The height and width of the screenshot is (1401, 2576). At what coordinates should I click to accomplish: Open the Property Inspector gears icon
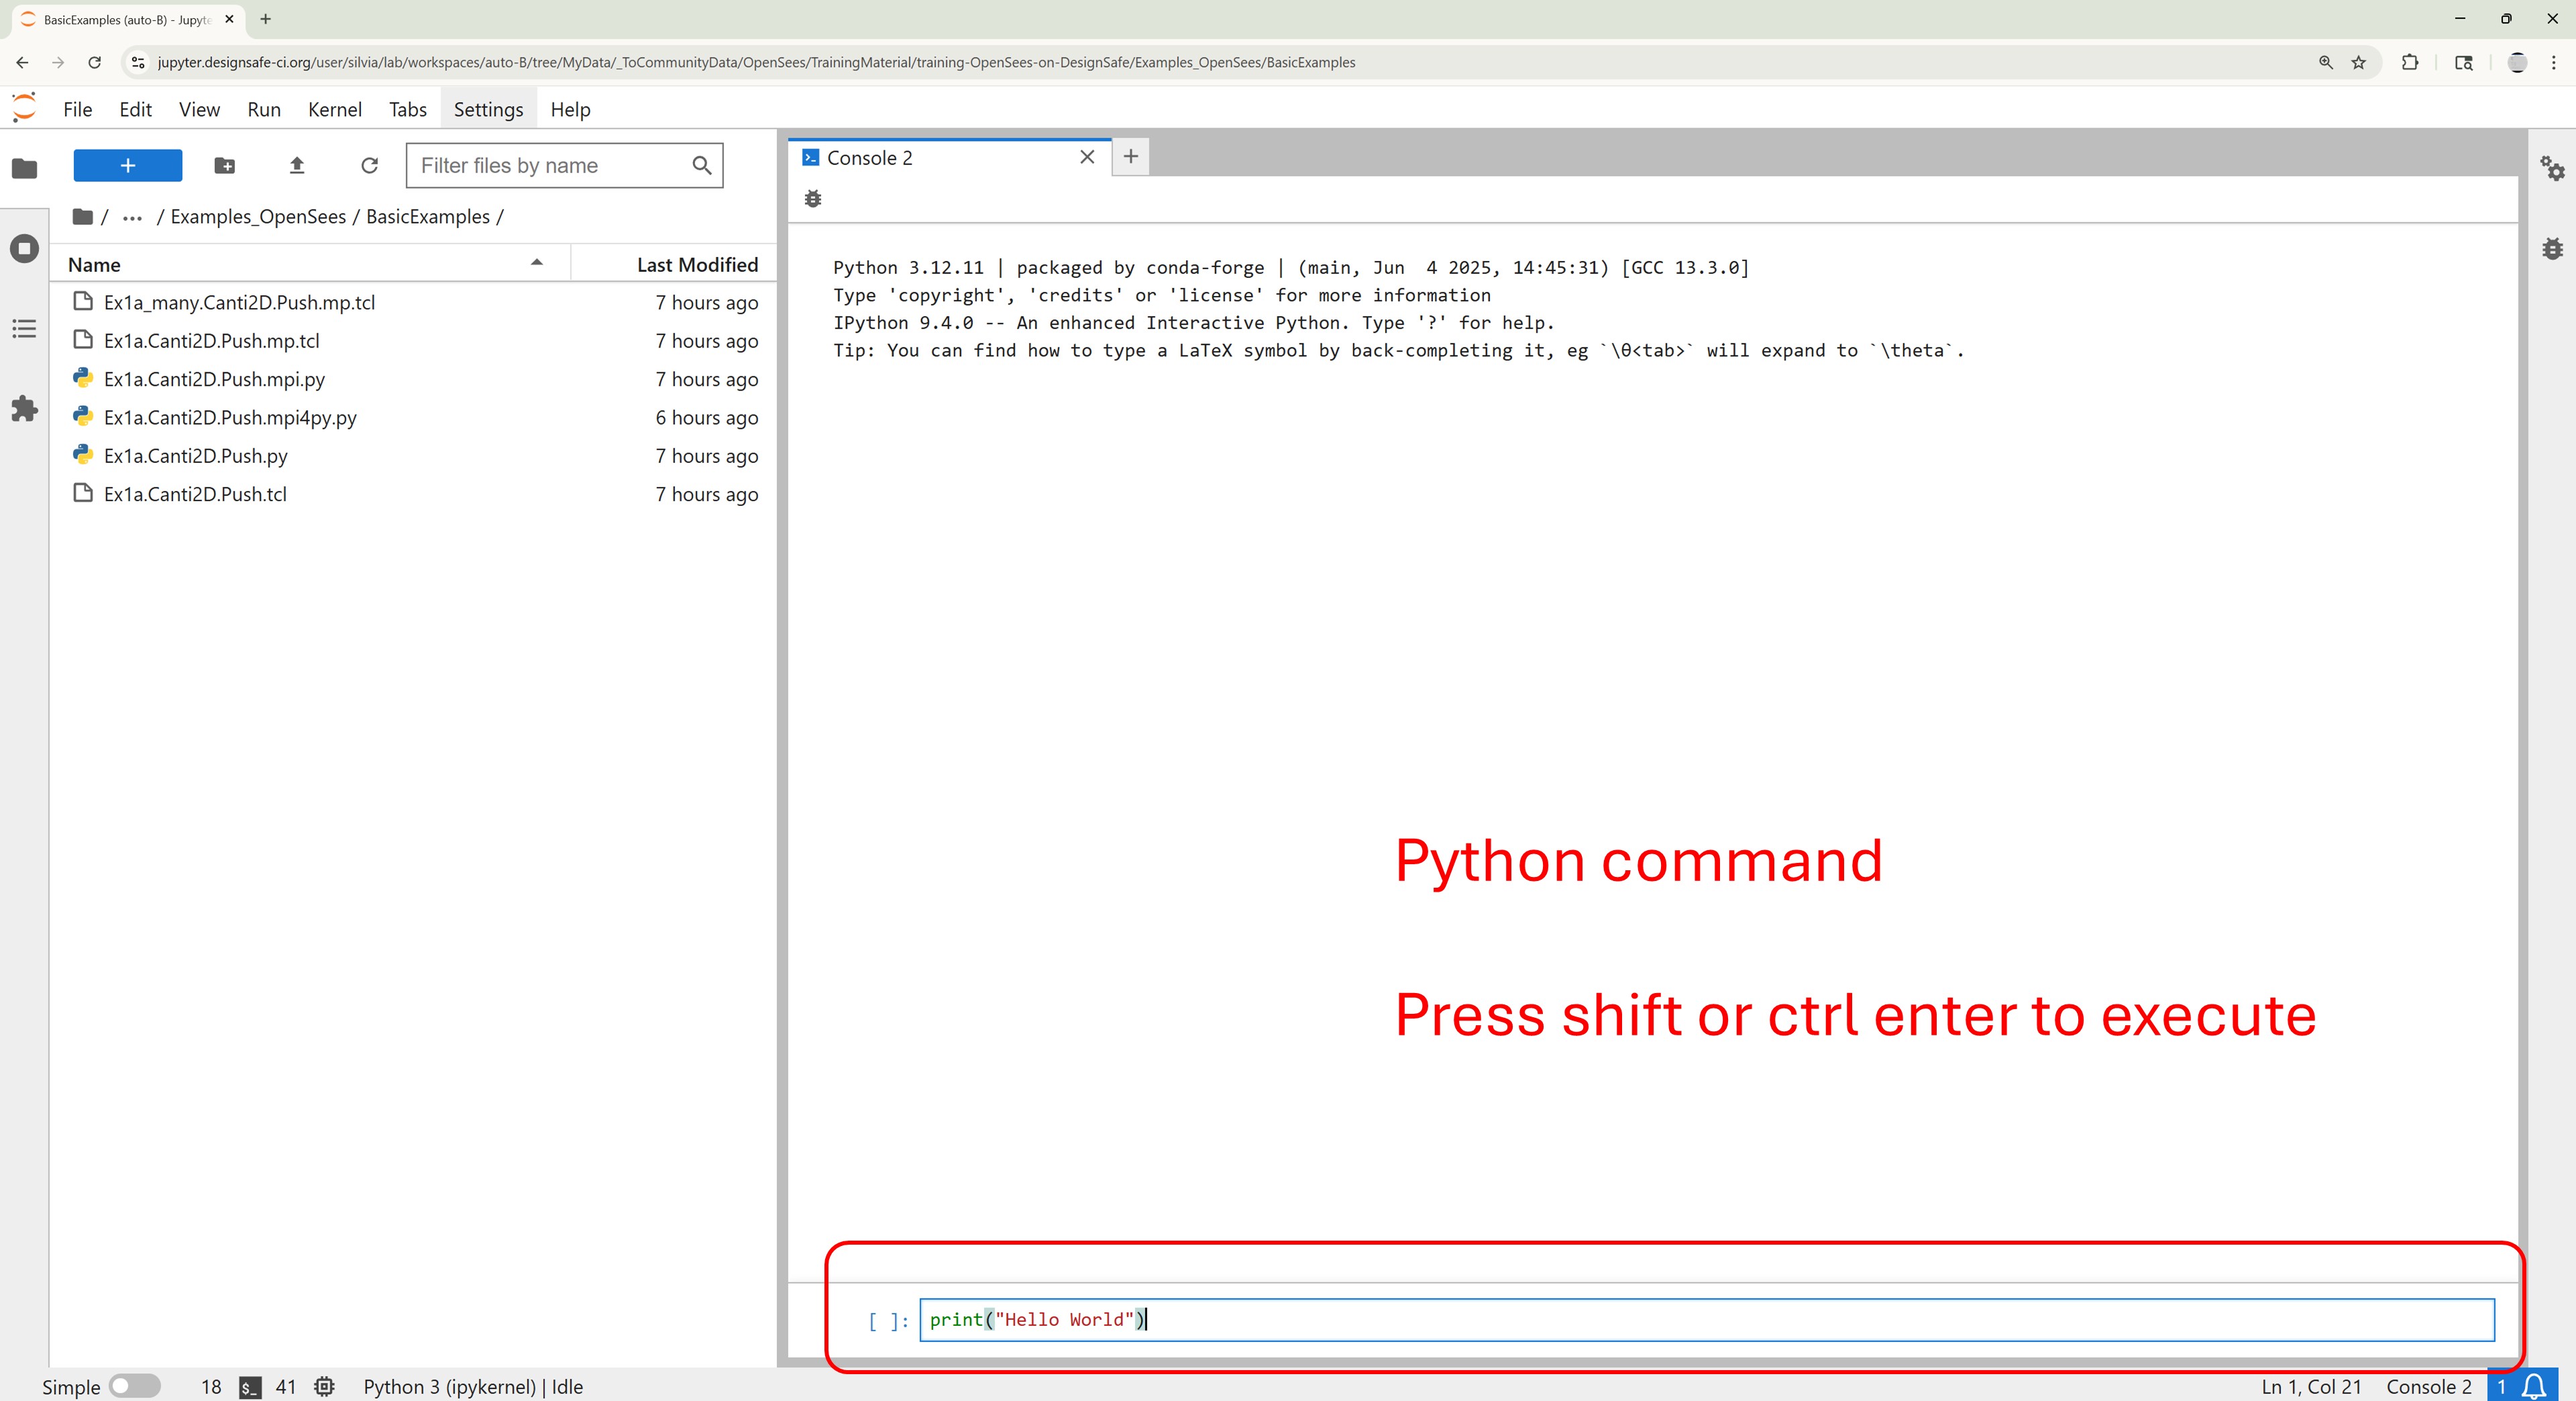(x=2551, y=168)
